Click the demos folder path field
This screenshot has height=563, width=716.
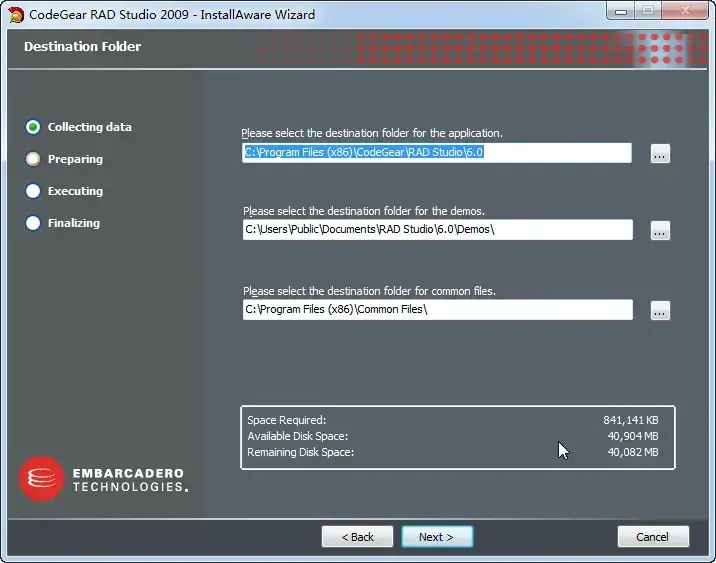438,229
